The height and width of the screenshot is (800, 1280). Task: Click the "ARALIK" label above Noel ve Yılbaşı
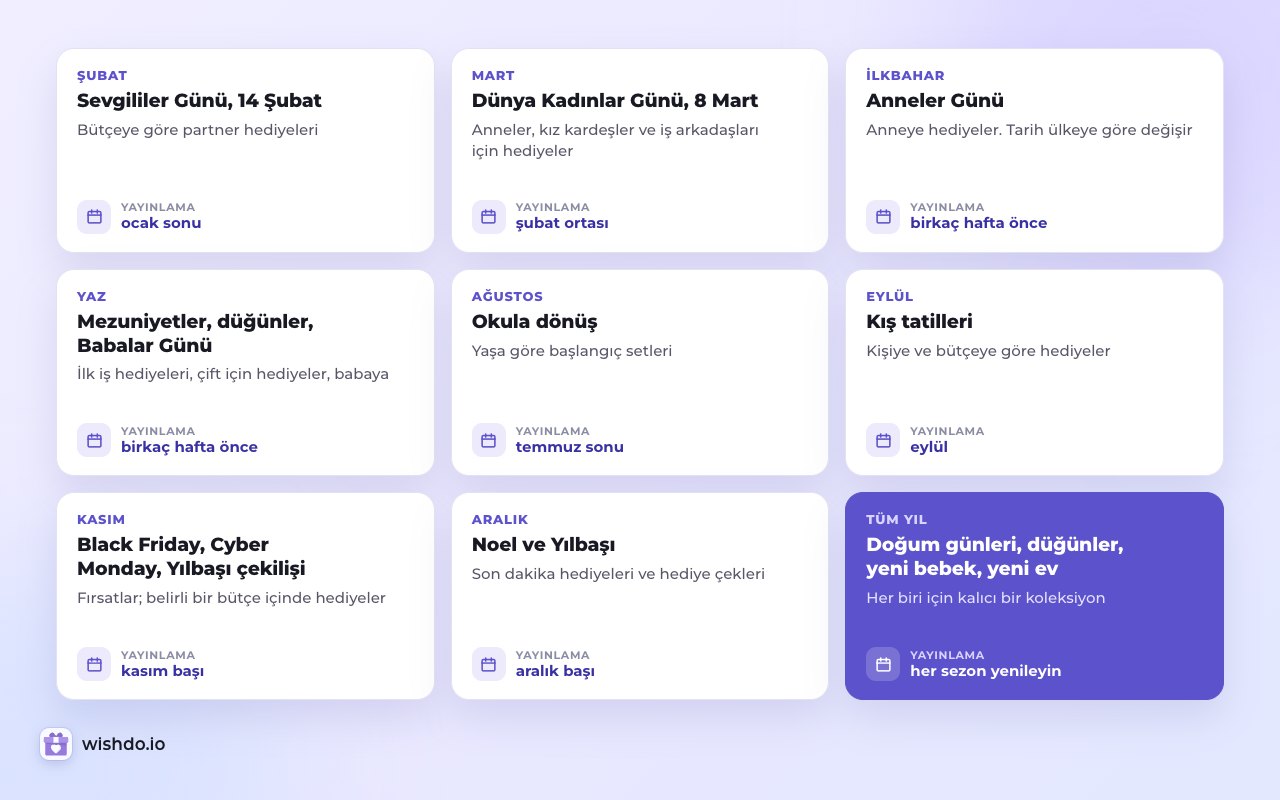[500, 519]
